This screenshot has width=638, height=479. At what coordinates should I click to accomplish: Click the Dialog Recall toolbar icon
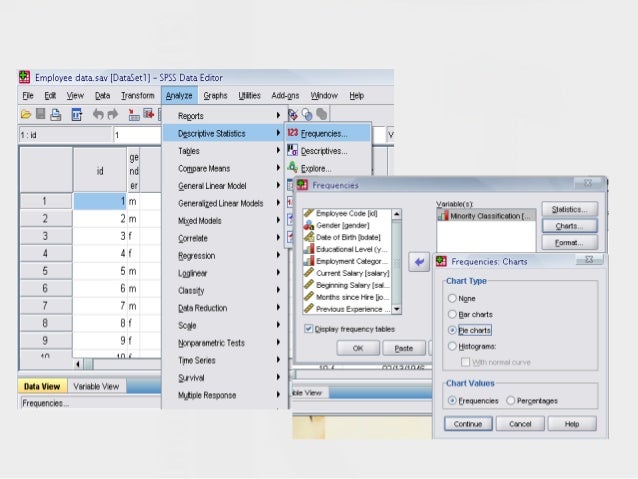click(x=76, y=115)
